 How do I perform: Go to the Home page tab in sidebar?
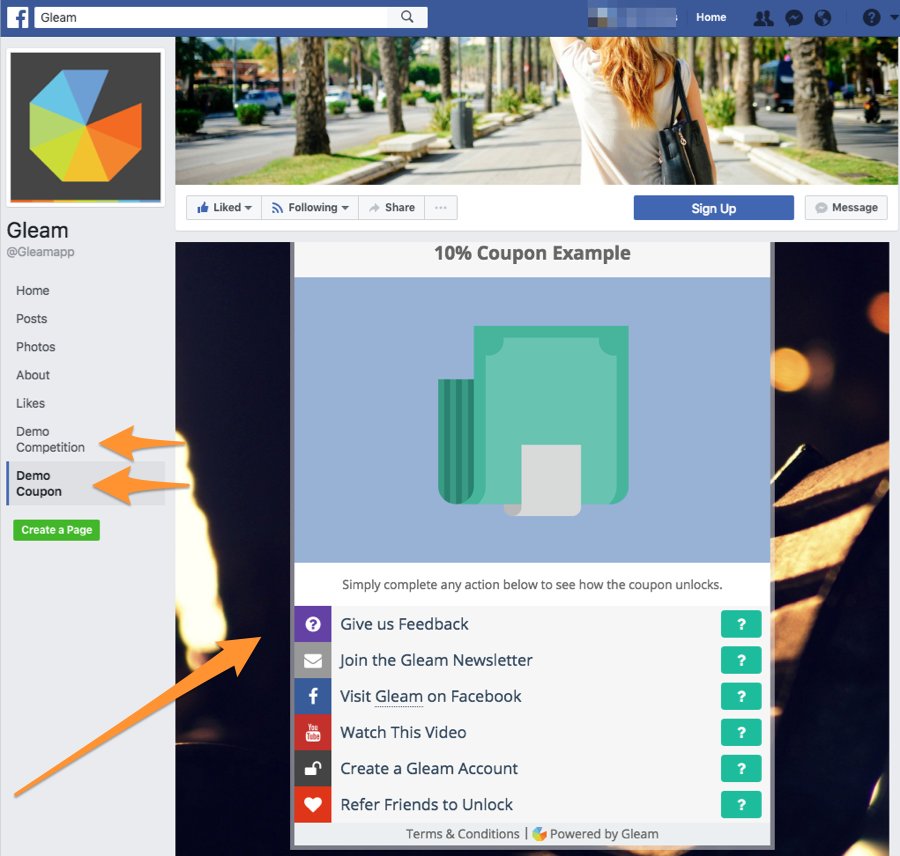tap(33, 291)
